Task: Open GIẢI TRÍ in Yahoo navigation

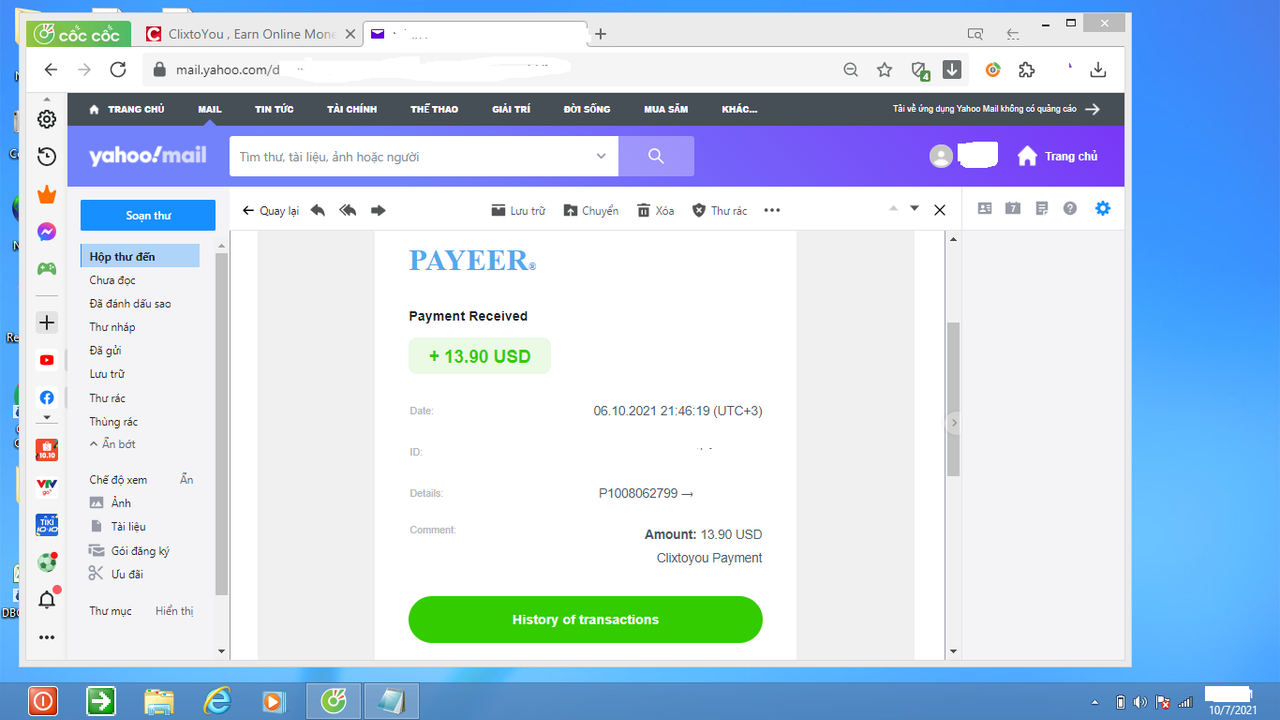Action: (x=511, y=109)
